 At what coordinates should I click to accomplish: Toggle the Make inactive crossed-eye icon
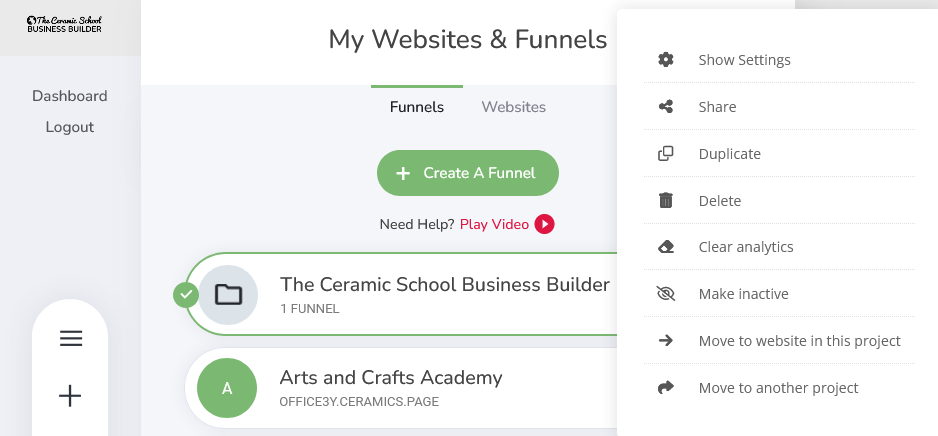(665, 294)
